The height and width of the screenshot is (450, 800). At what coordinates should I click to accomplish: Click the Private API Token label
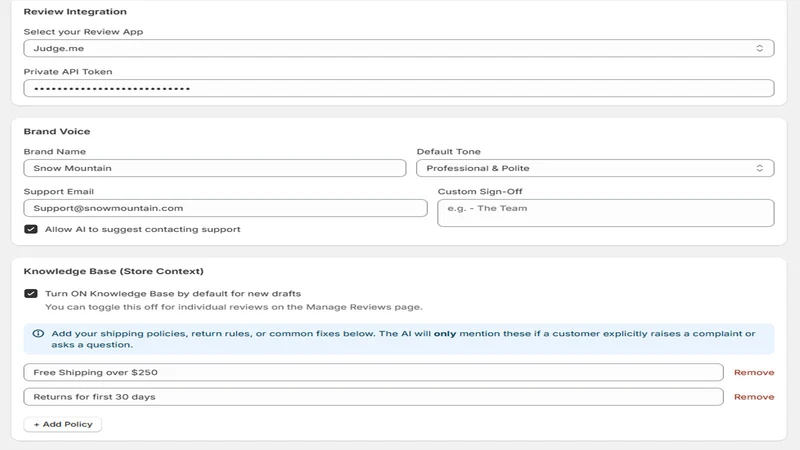click(x=68, y=72)
